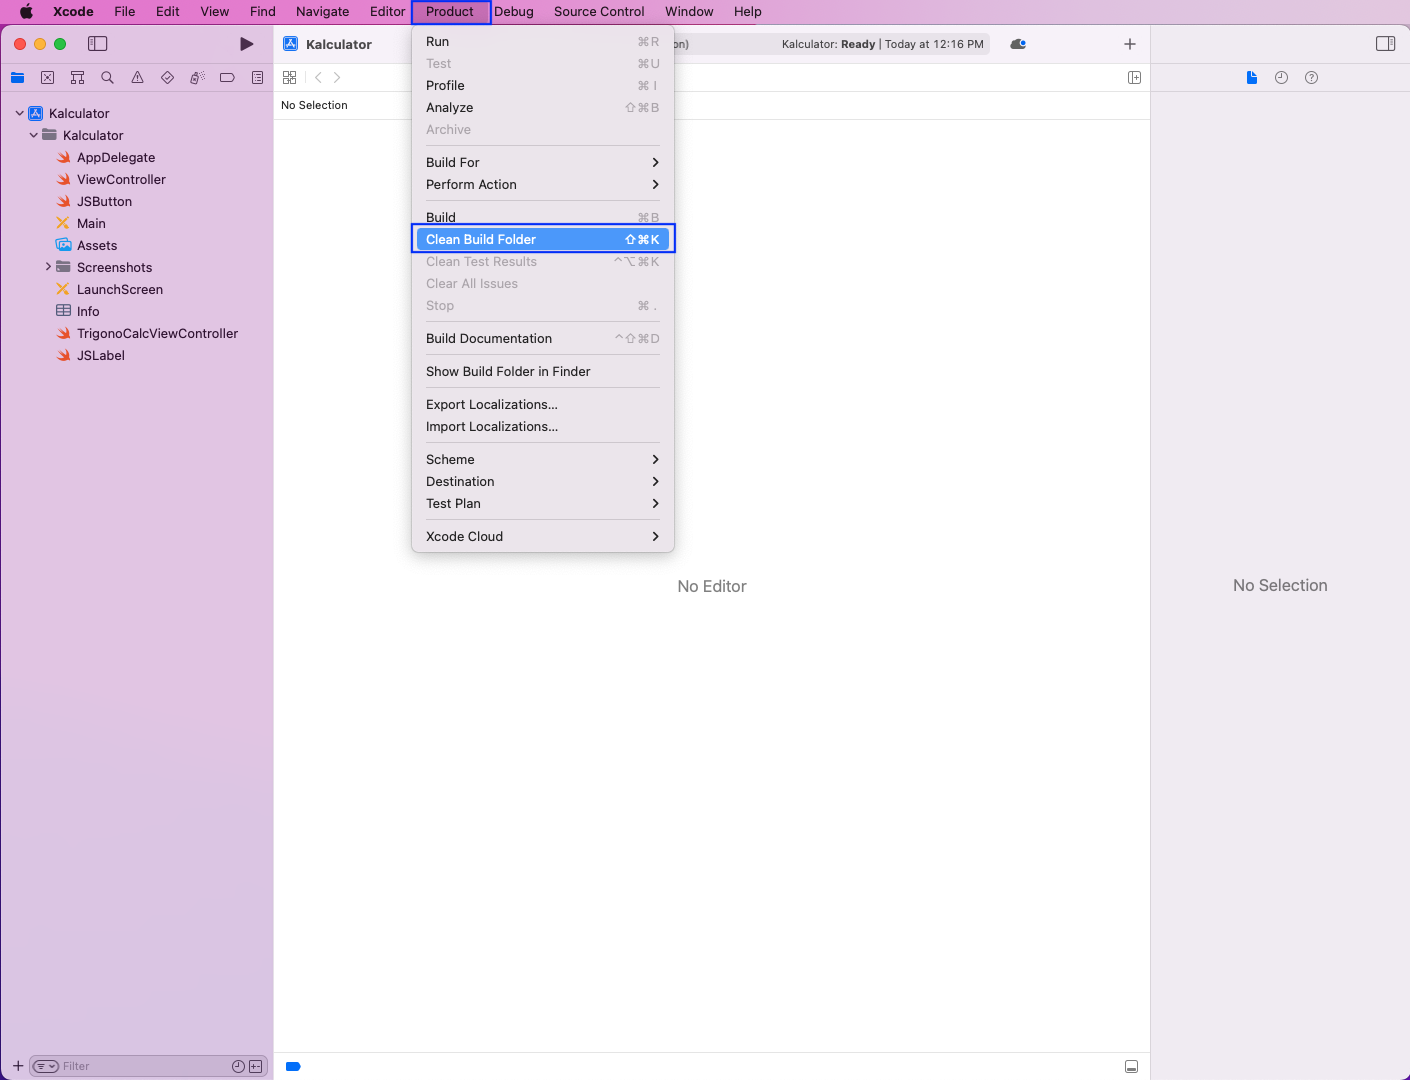The image size is (1410, 1080).
Task: Open the Help menu
Action: click(748, 12)
